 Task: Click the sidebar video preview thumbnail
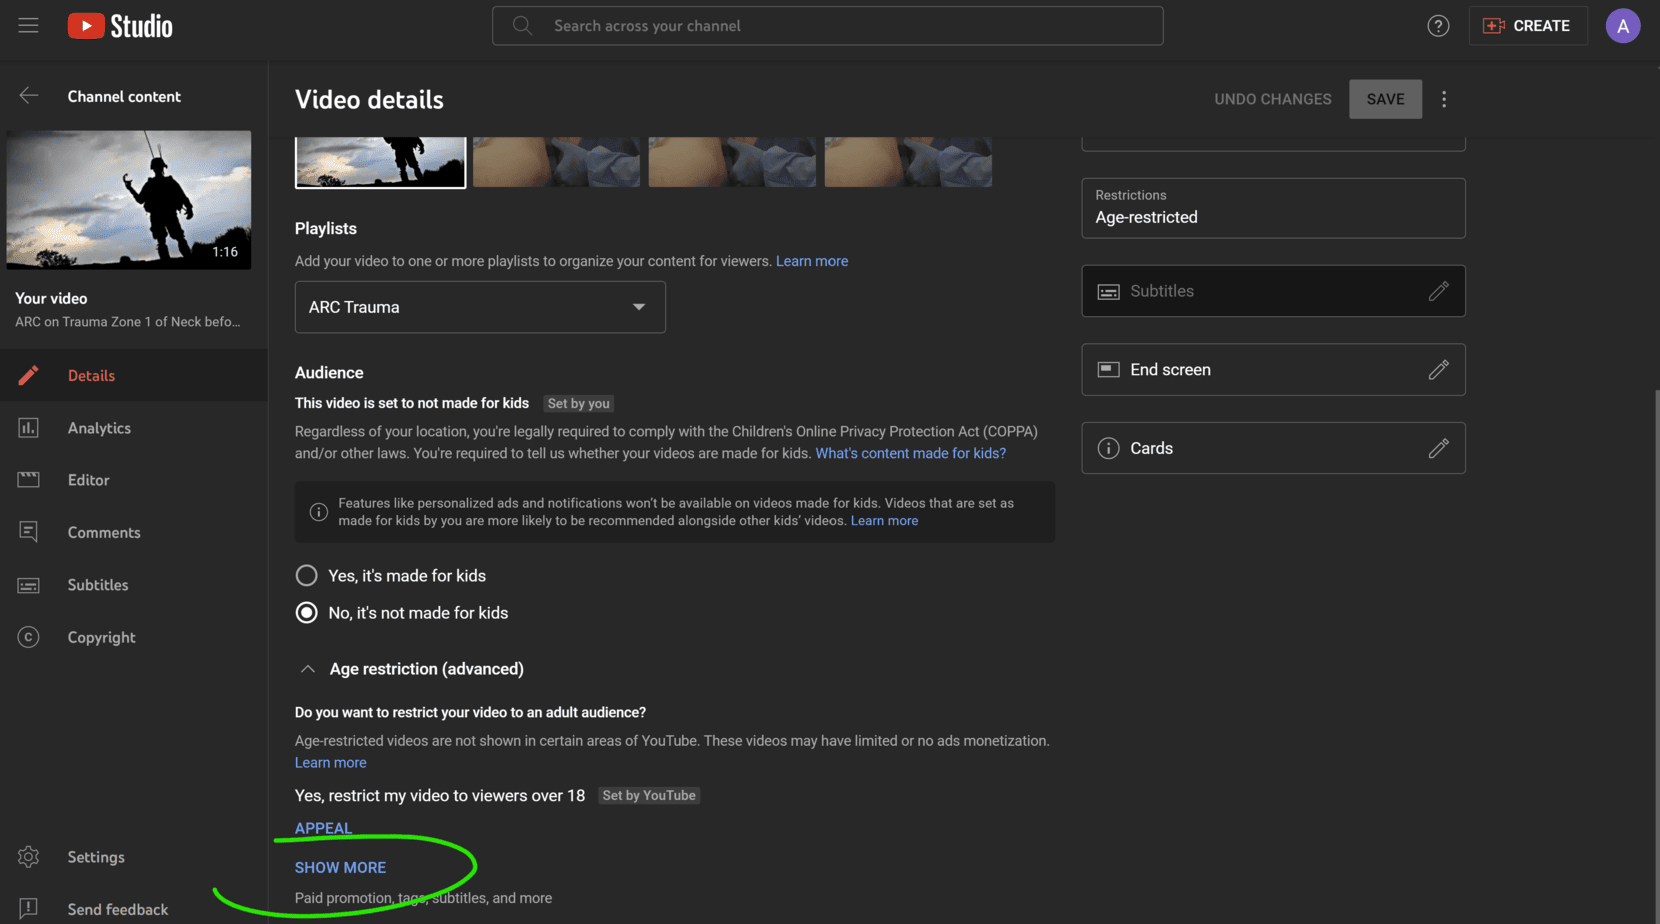[129, 200]
